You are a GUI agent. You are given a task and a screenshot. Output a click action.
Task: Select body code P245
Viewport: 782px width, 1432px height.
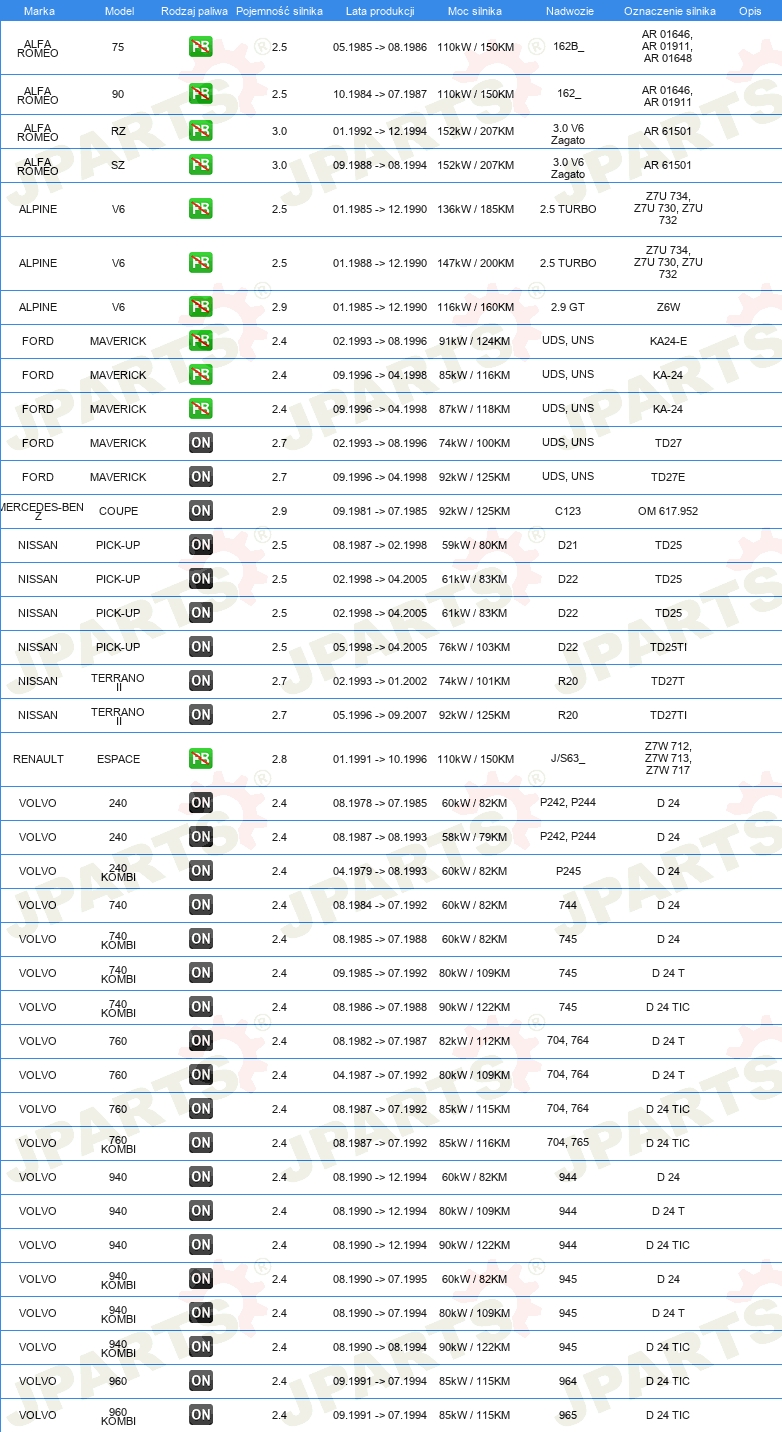tap(568, 871)
